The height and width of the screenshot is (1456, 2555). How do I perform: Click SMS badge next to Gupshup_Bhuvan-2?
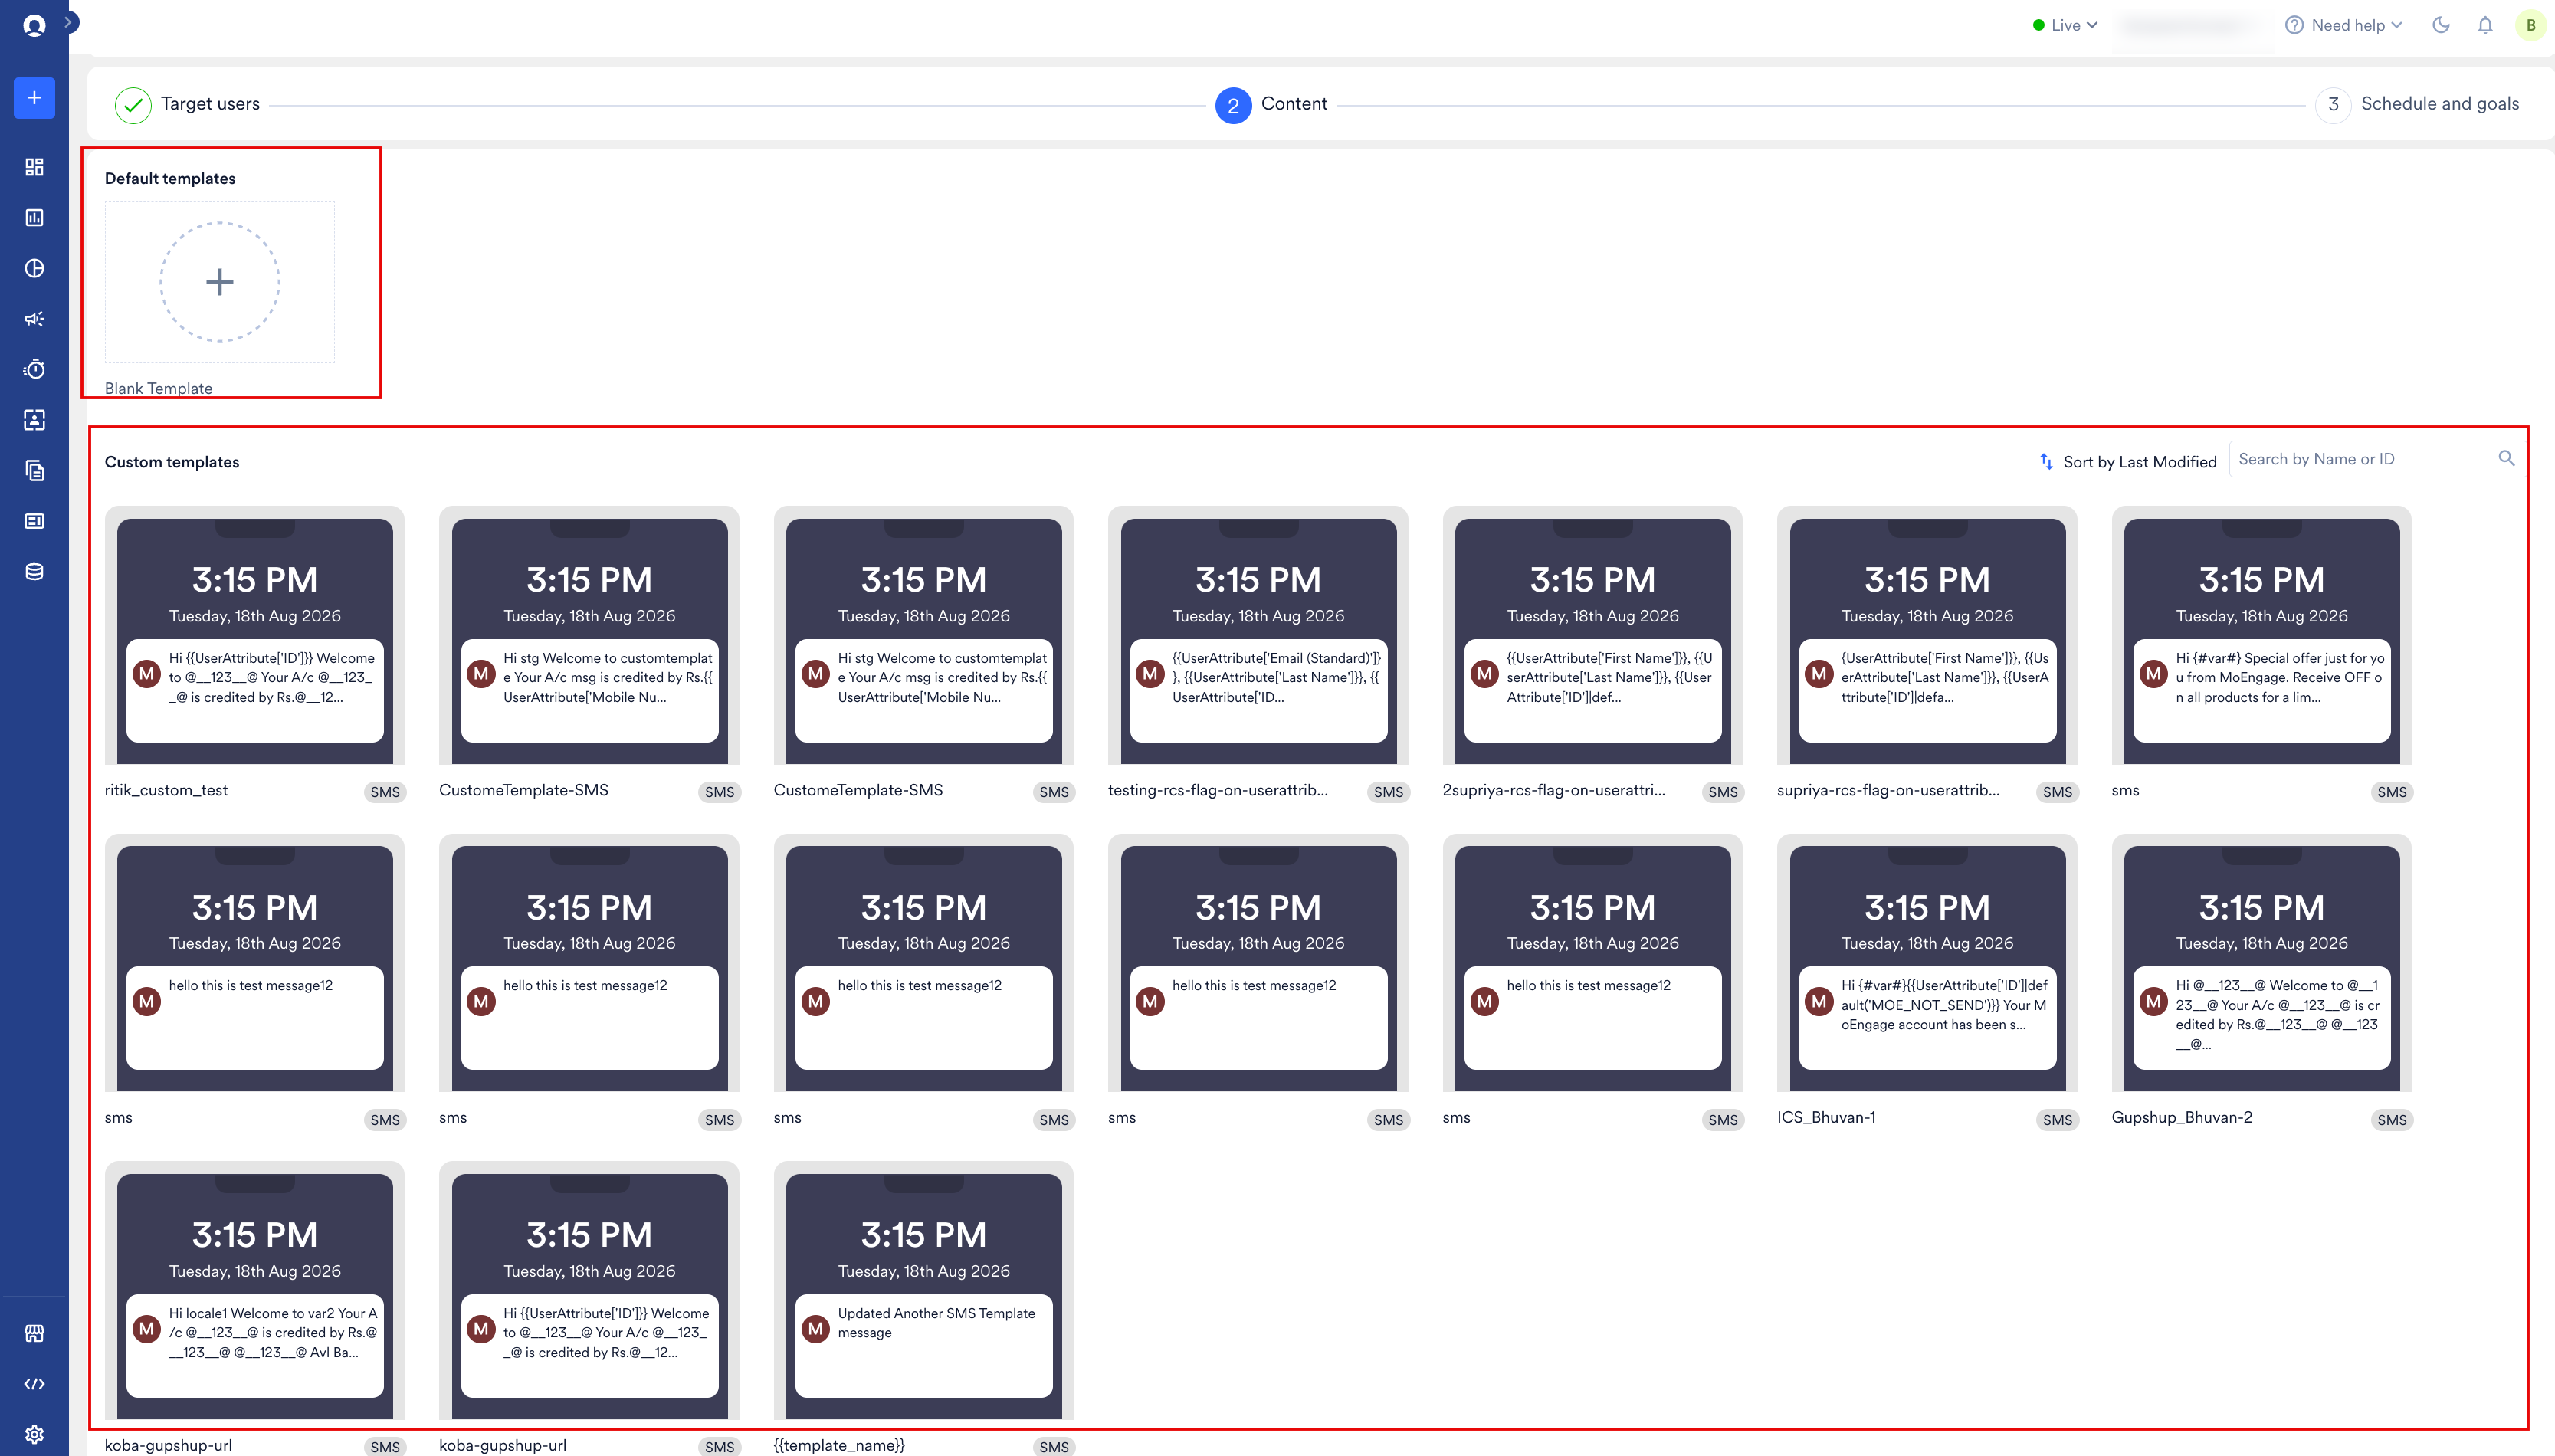click(x=2391, y=1120)
